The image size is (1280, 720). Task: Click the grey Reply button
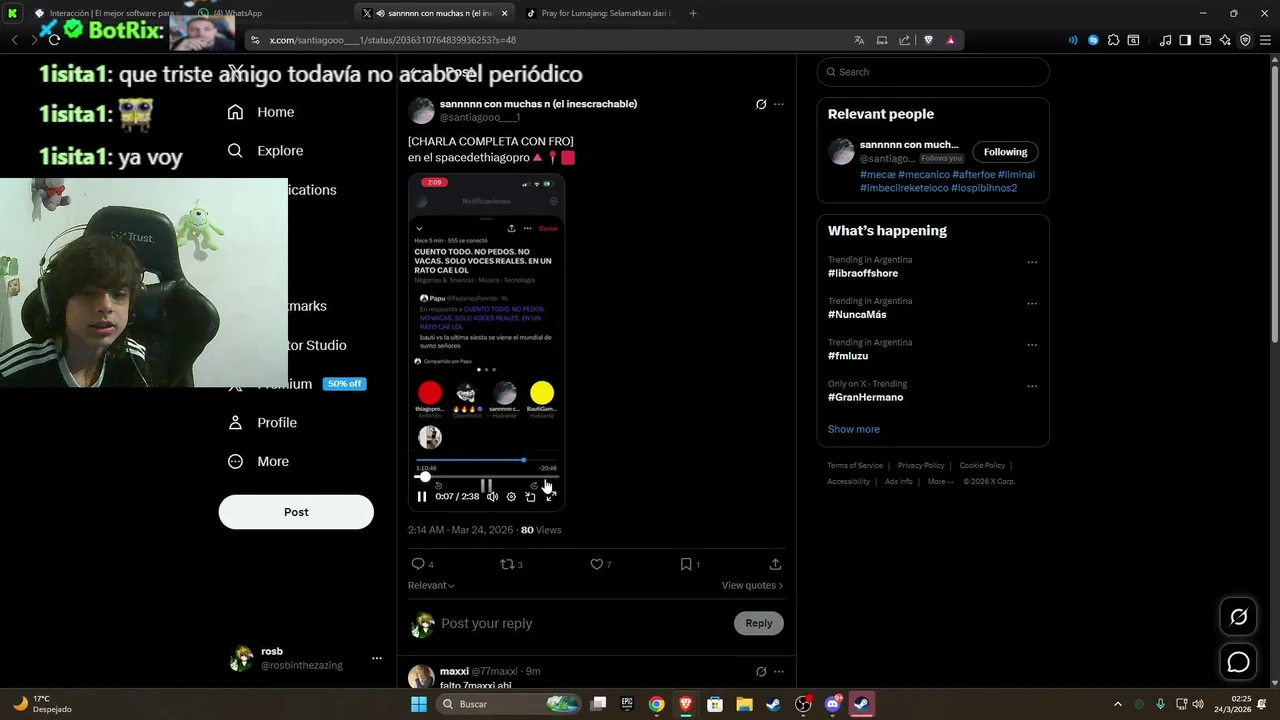(759, 623)
